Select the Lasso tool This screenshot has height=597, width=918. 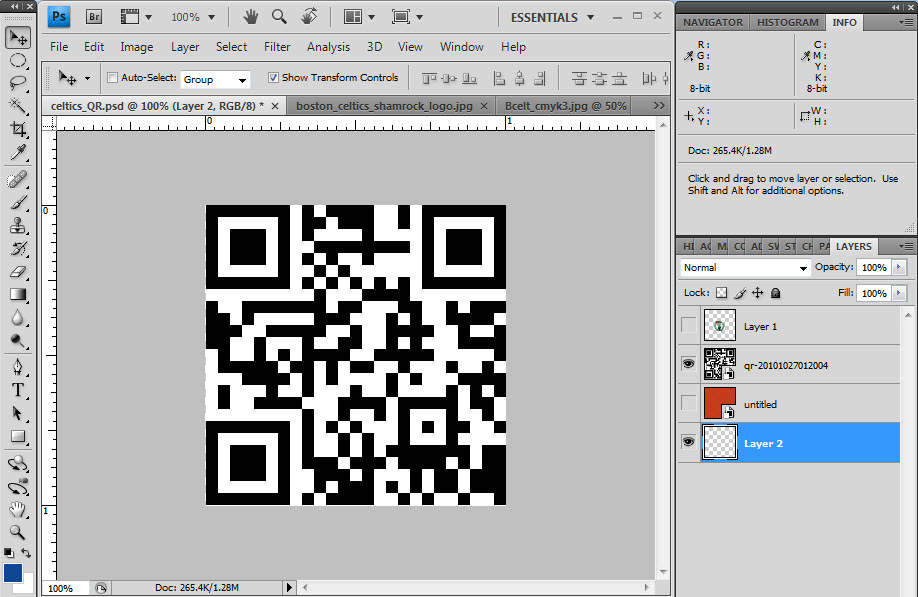[18, 83]
